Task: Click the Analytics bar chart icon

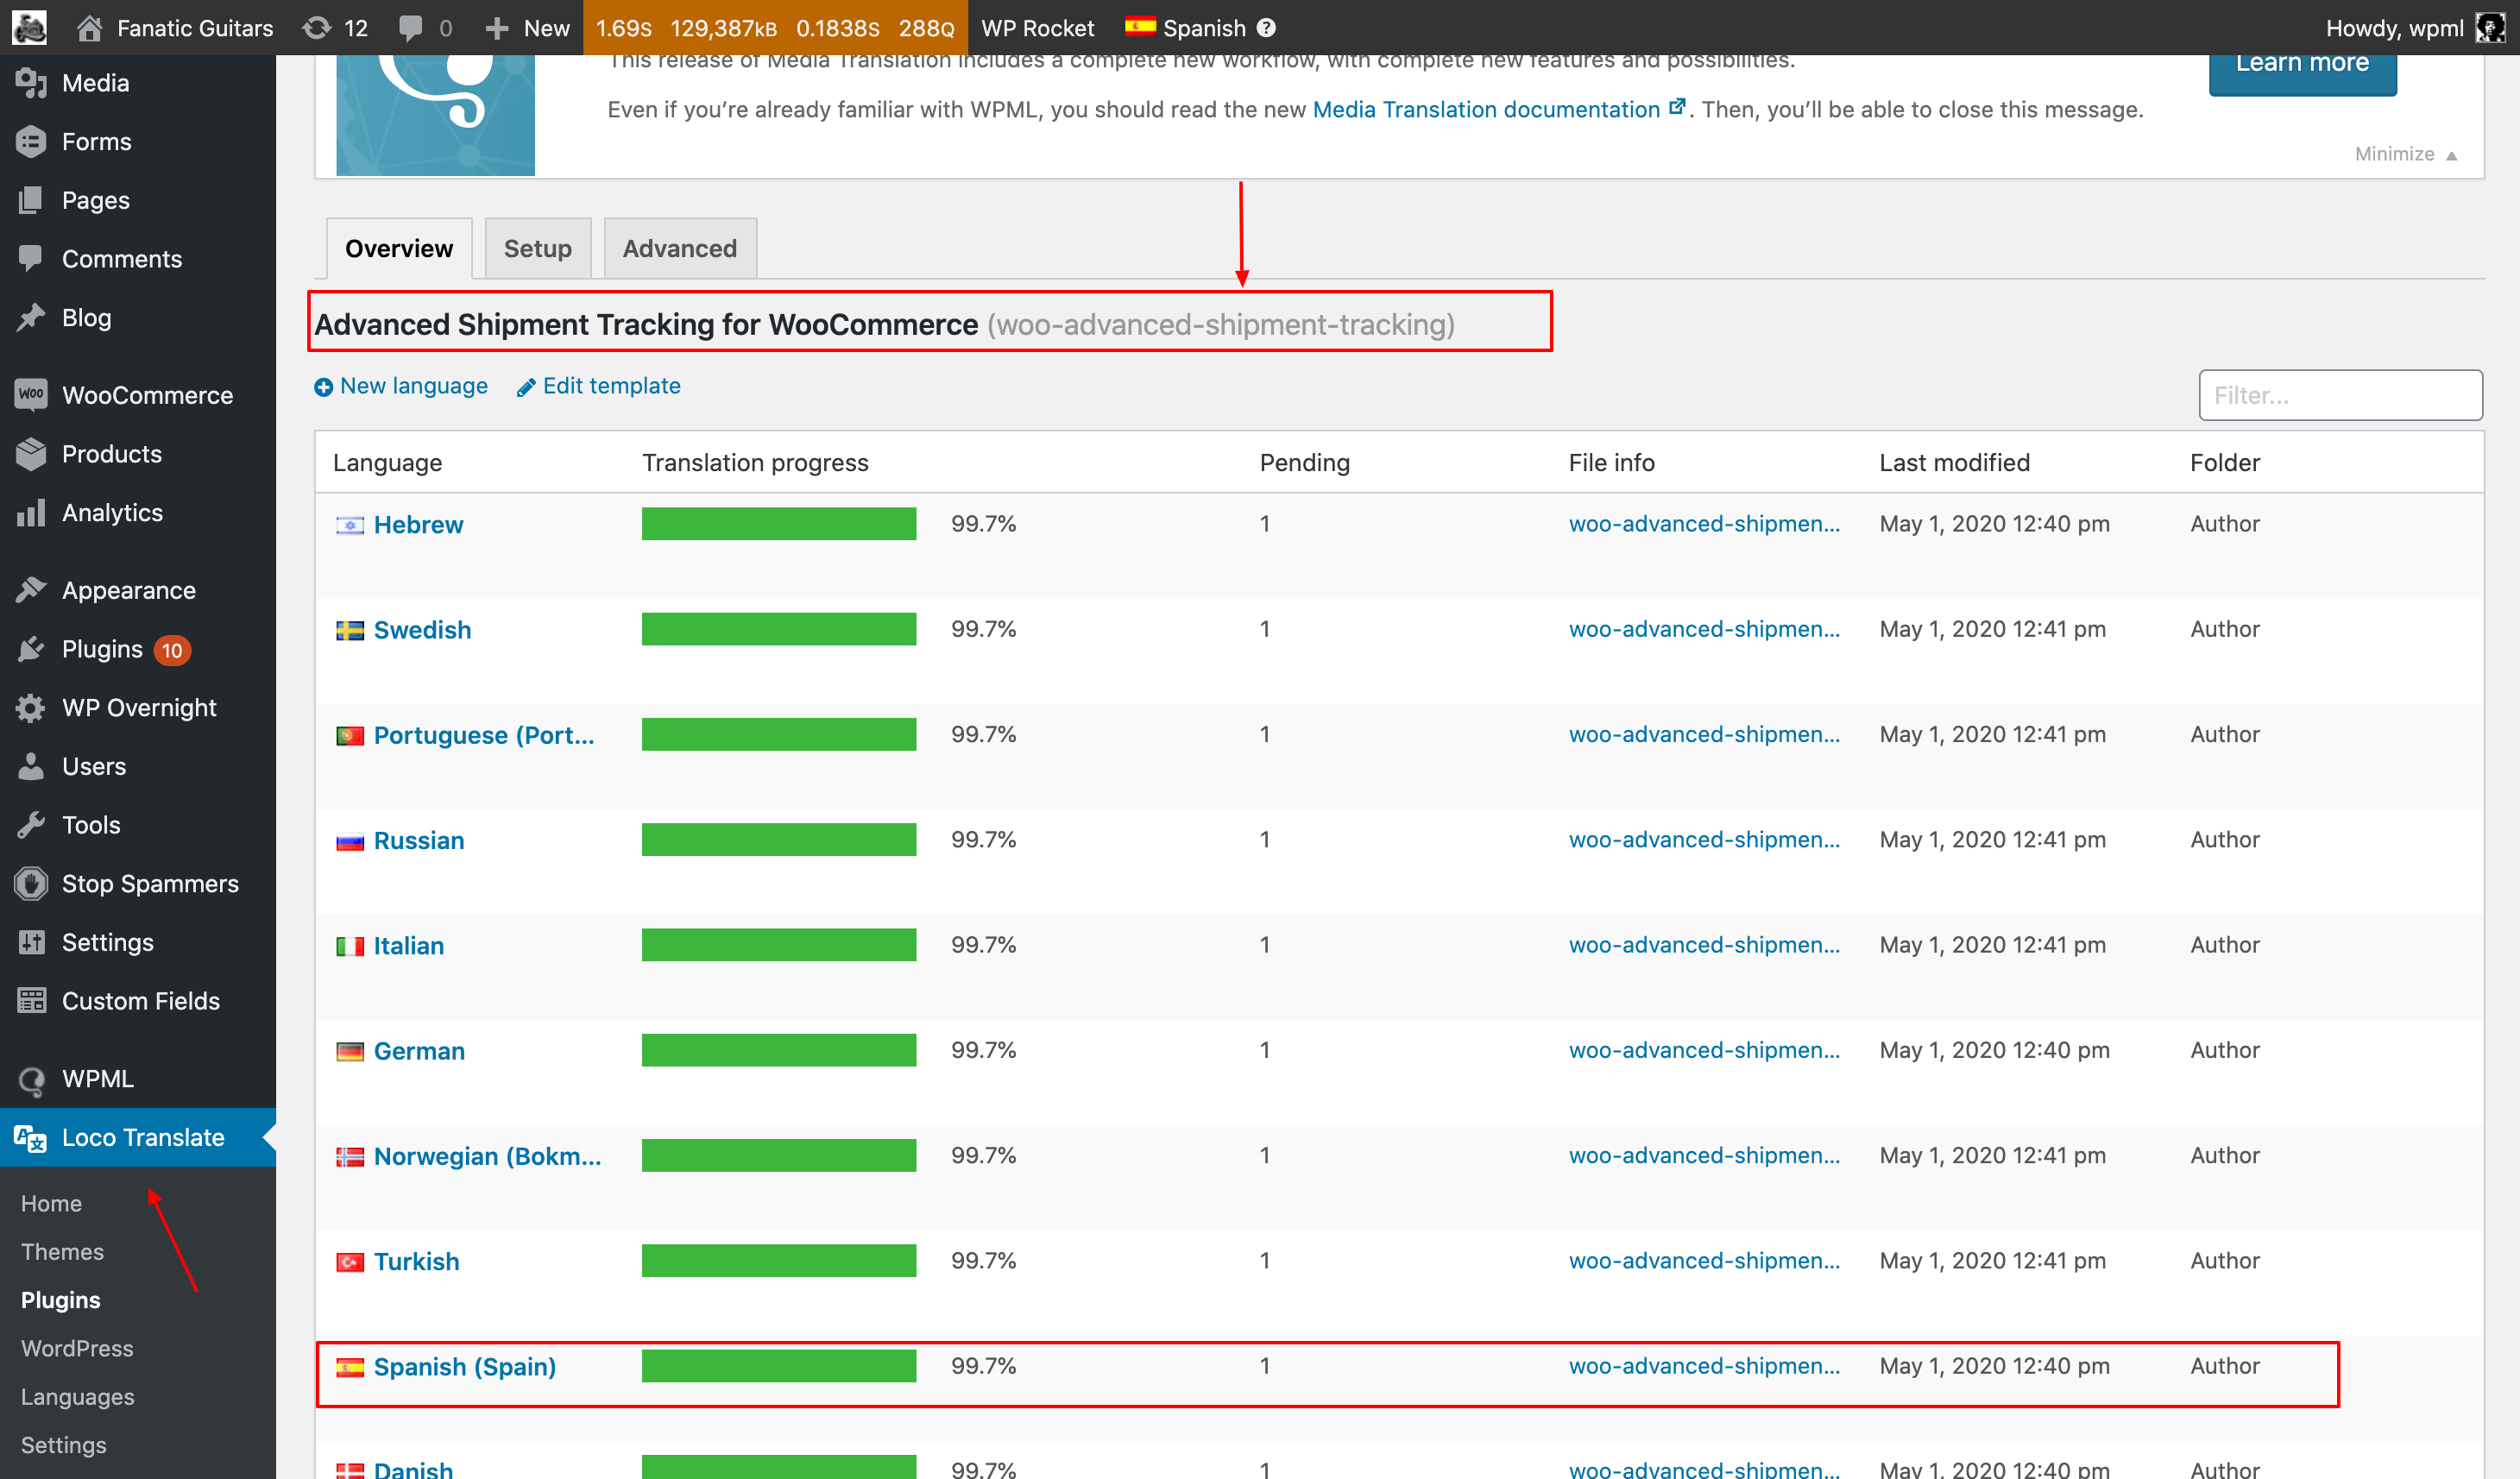Action: 31,513
